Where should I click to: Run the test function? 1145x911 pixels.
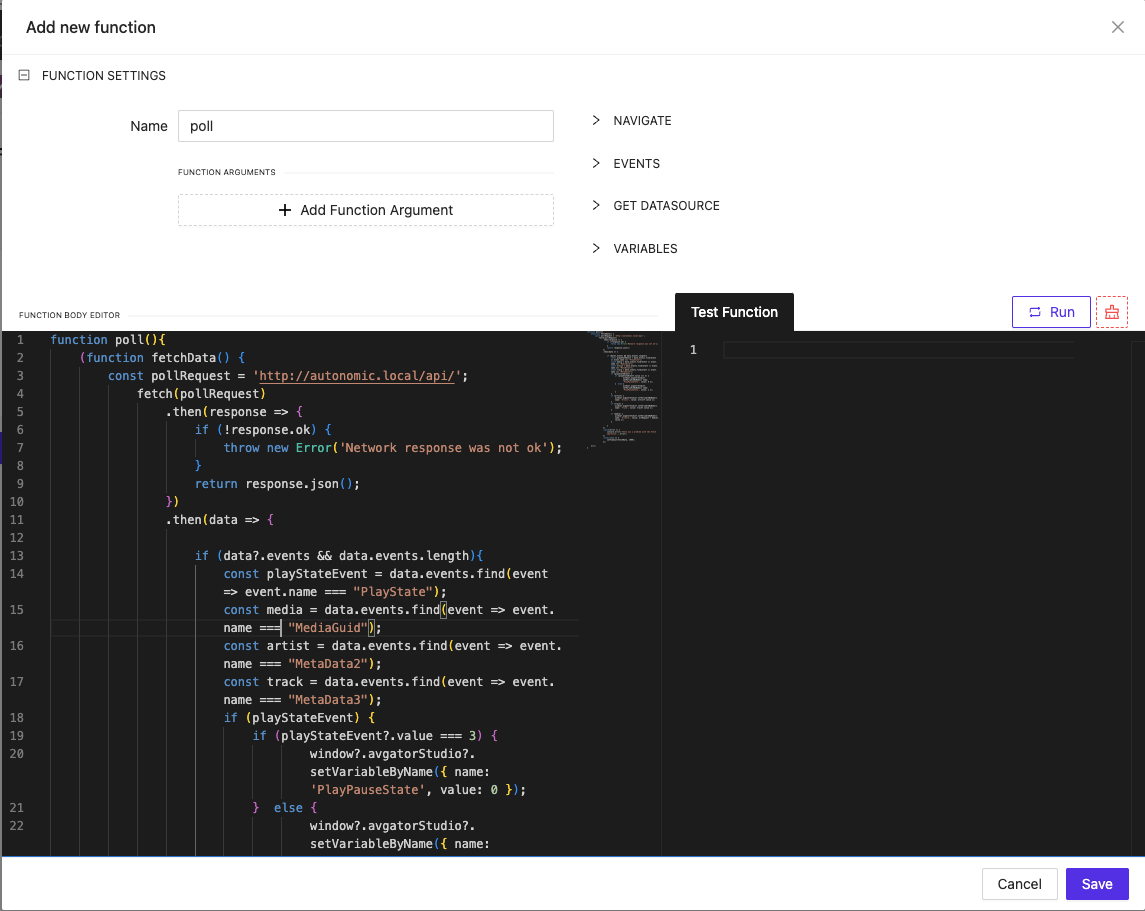tap(1050, 312)
